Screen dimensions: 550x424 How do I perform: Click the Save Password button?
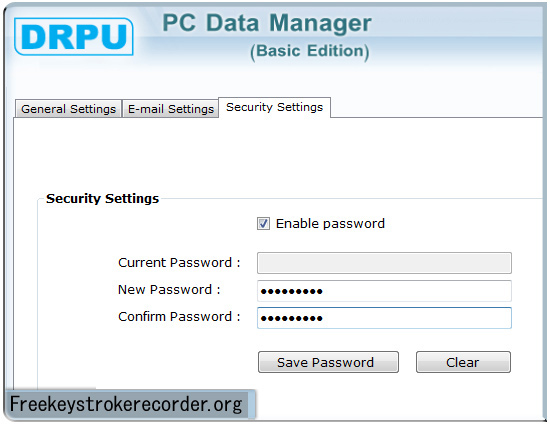click(x=328, y=362)
